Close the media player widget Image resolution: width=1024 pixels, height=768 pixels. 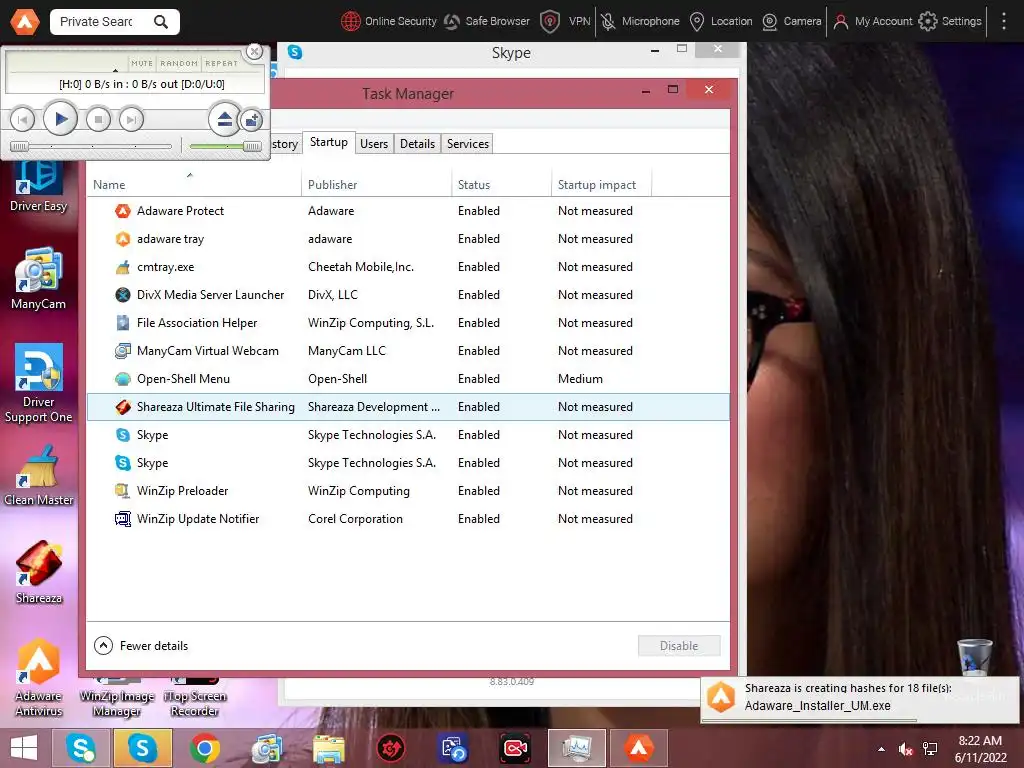click(255, 52)
